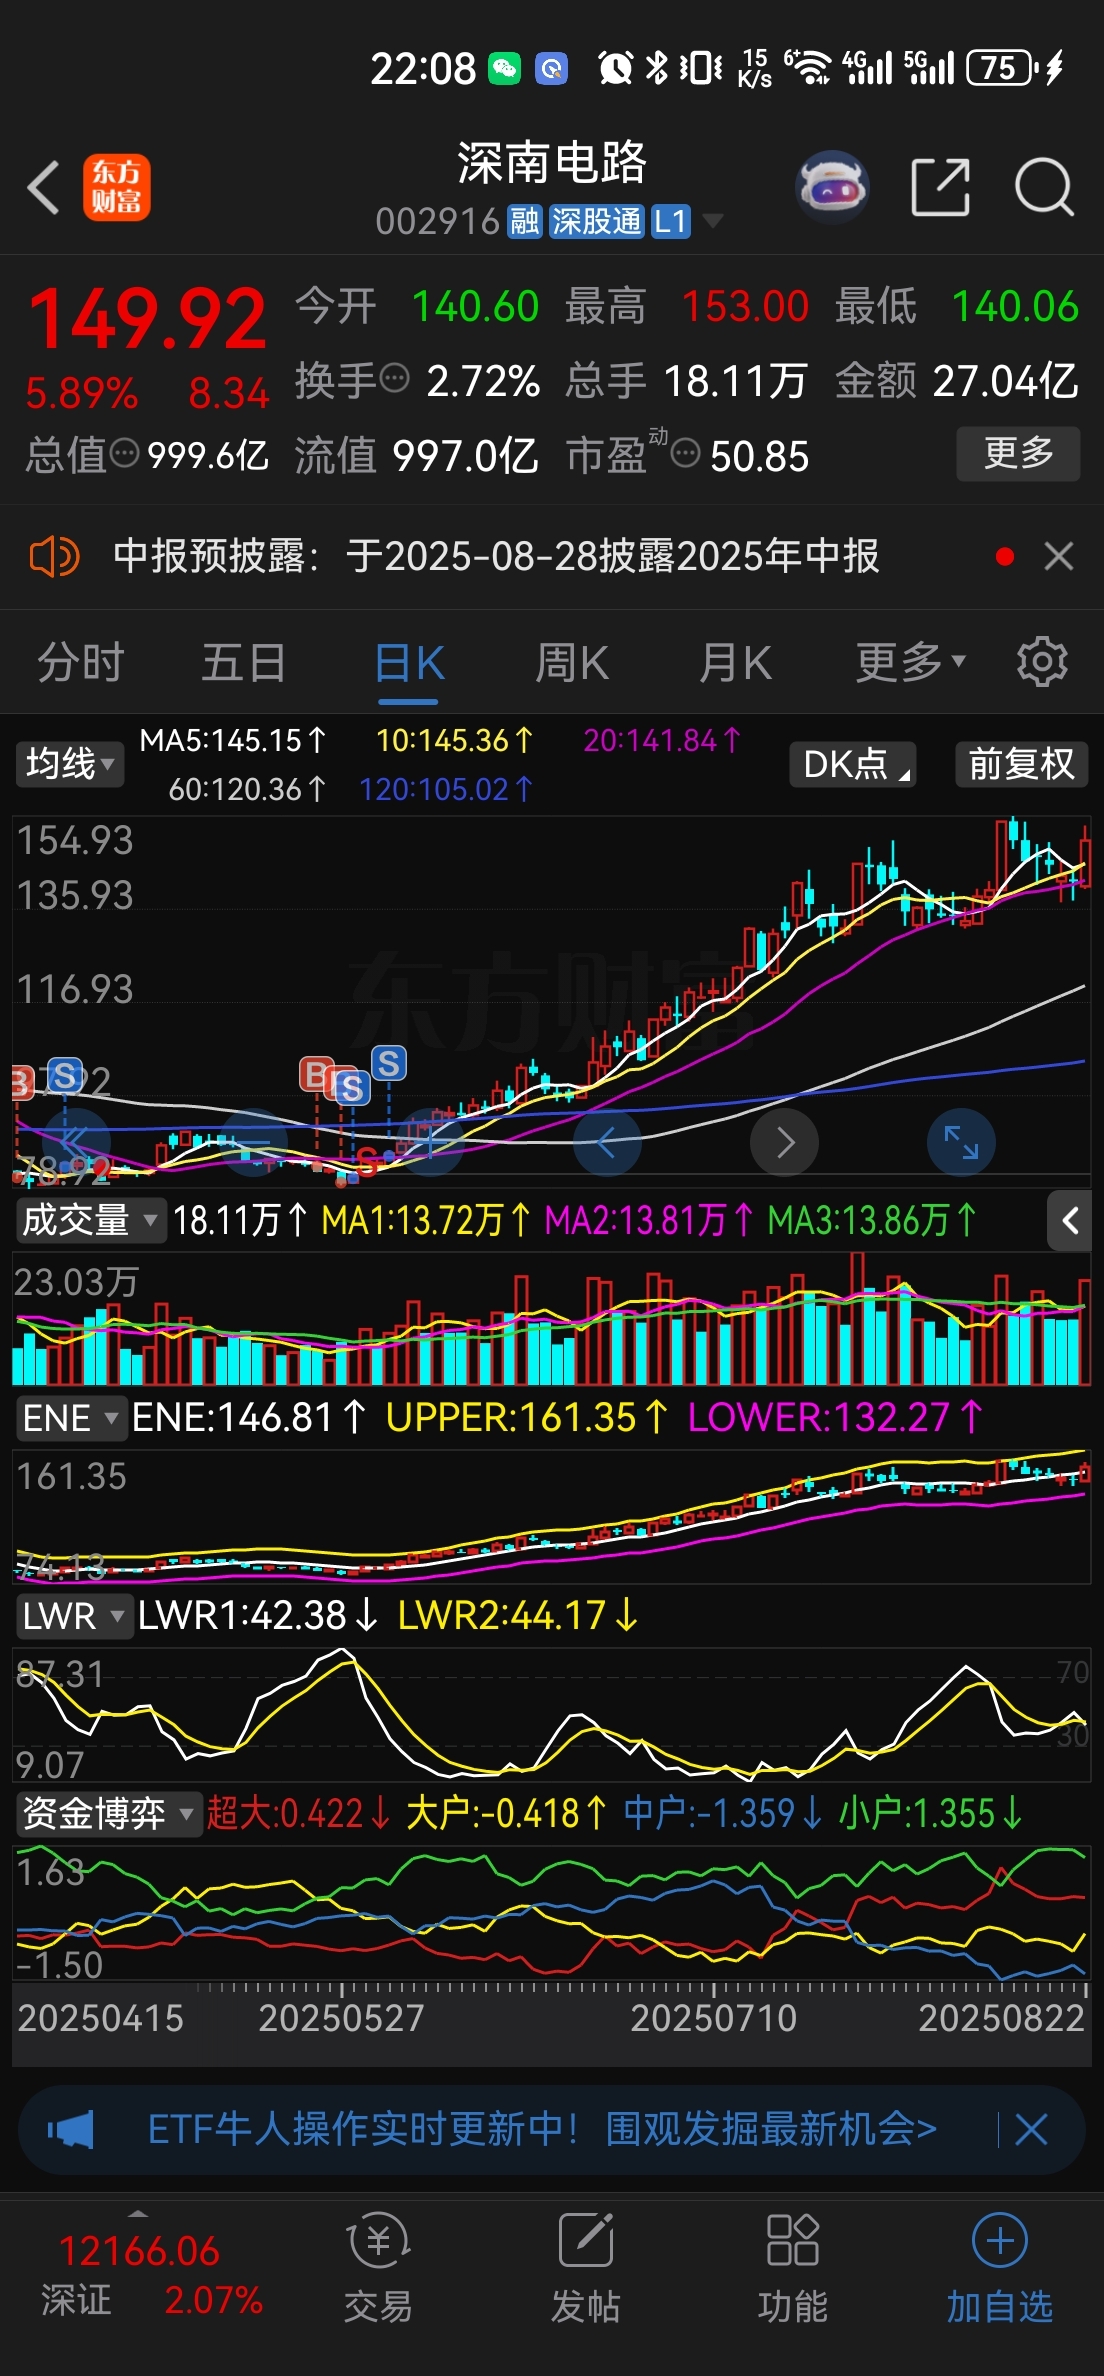The width and height of the screenshot is (1104, 2376).
Task: Tap the 超大:0.422 value
Action: [298, 1814]
